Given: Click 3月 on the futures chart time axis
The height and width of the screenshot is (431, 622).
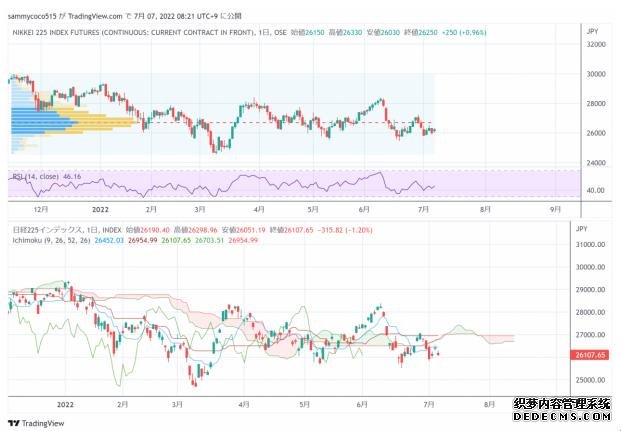Looking at the screenshot, I should pos(200,209).
